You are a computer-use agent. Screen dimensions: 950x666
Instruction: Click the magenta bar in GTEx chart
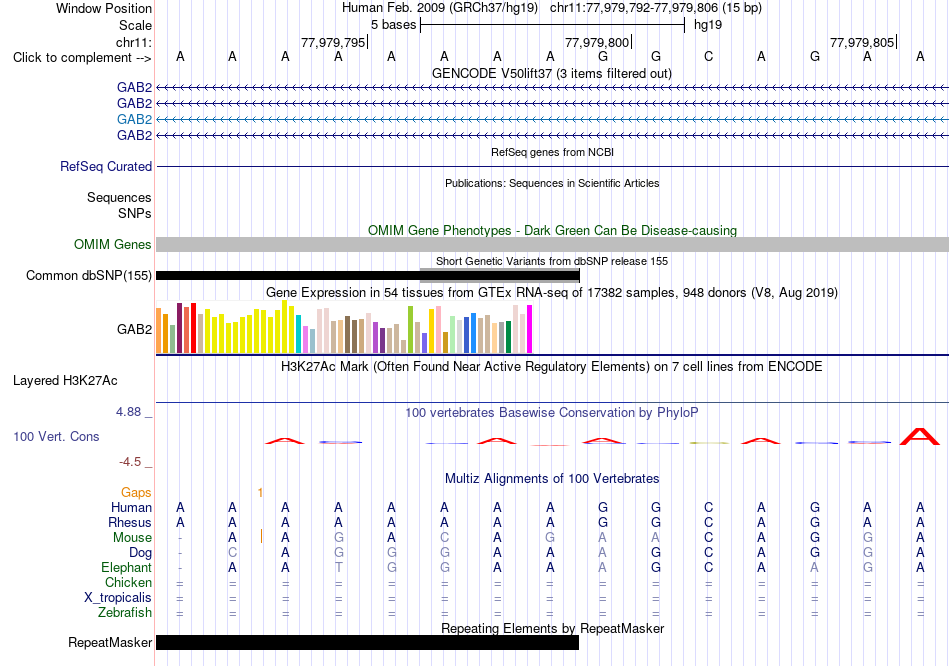530,329
